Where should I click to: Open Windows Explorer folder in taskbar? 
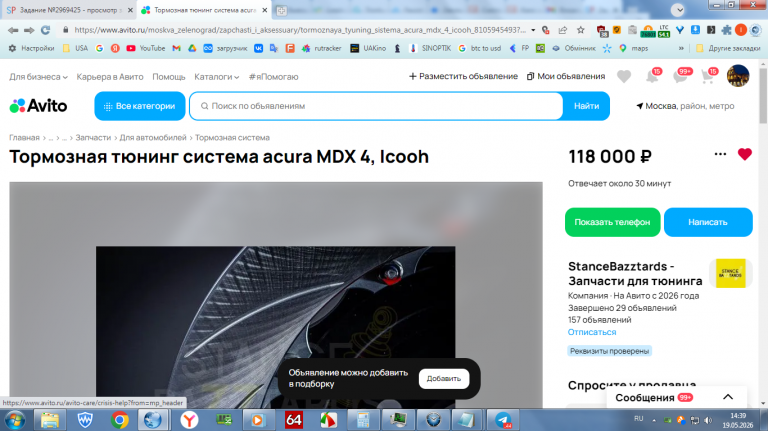coord(49,420)
